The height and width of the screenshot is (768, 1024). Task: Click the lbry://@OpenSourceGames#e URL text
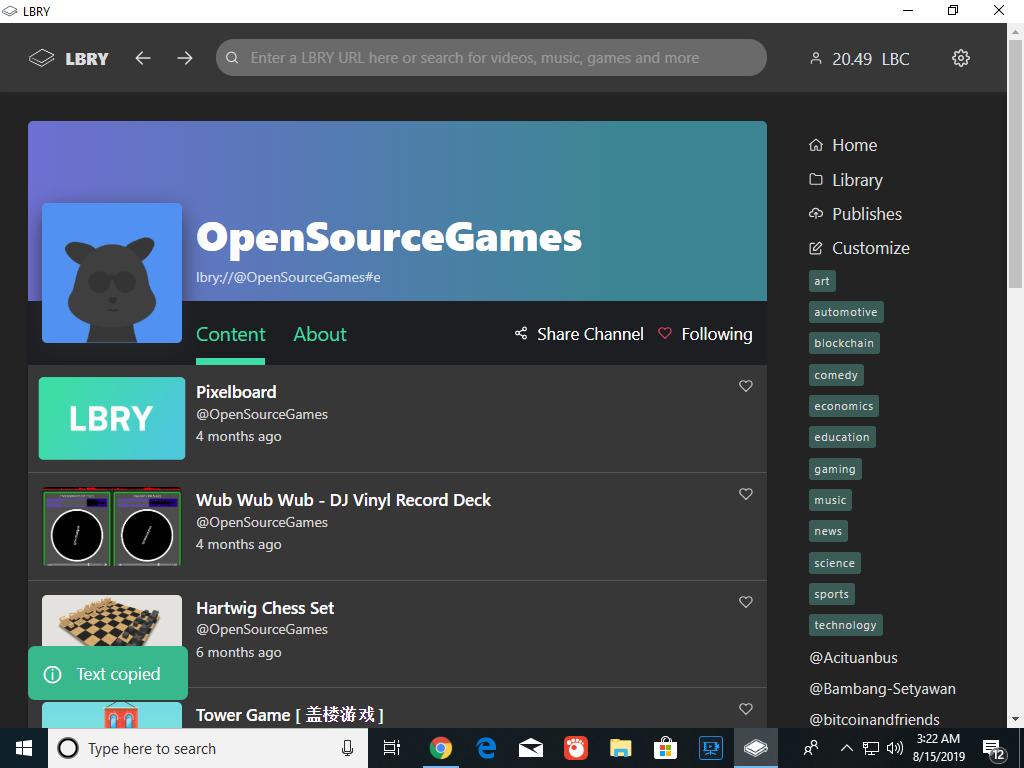point(288,277)
